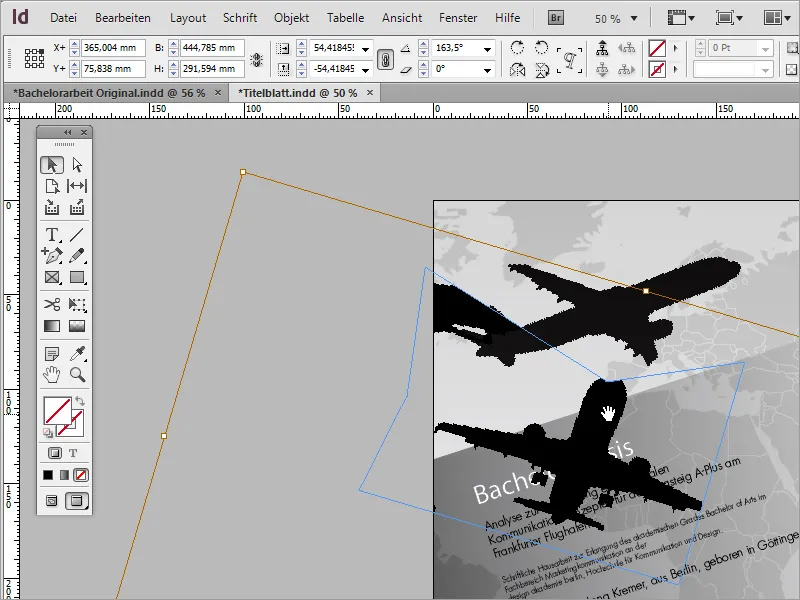Toggle constrain proportions for width and height
Viewport: 800px width, 600px height.
pos(257,60)
